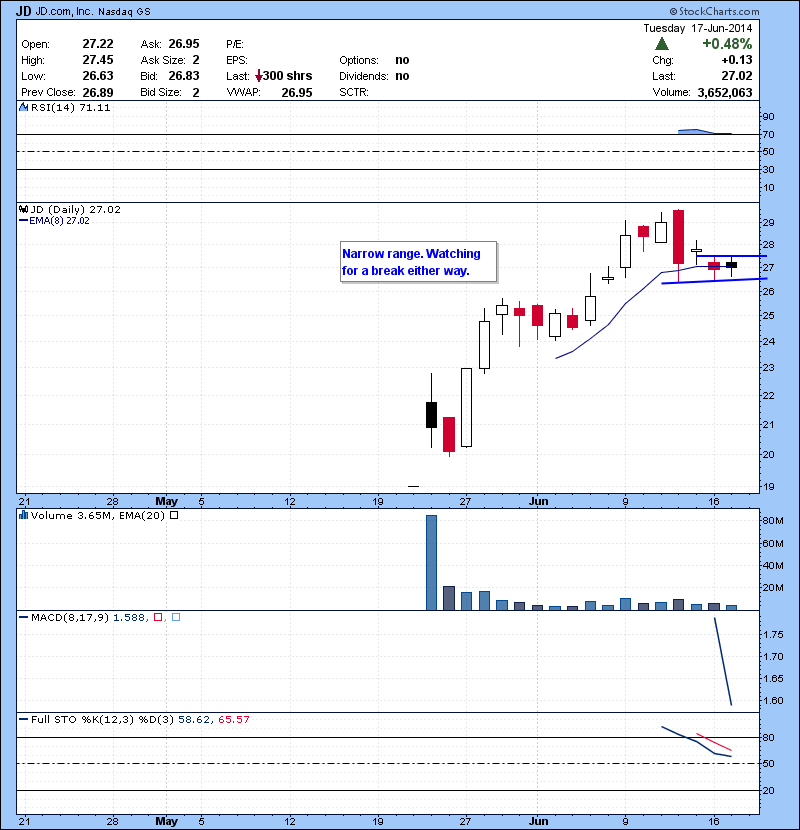Viewport: 800px width, 830px height.
Task: Click the light blue square in MACD legend
Action: click(176, 617)
